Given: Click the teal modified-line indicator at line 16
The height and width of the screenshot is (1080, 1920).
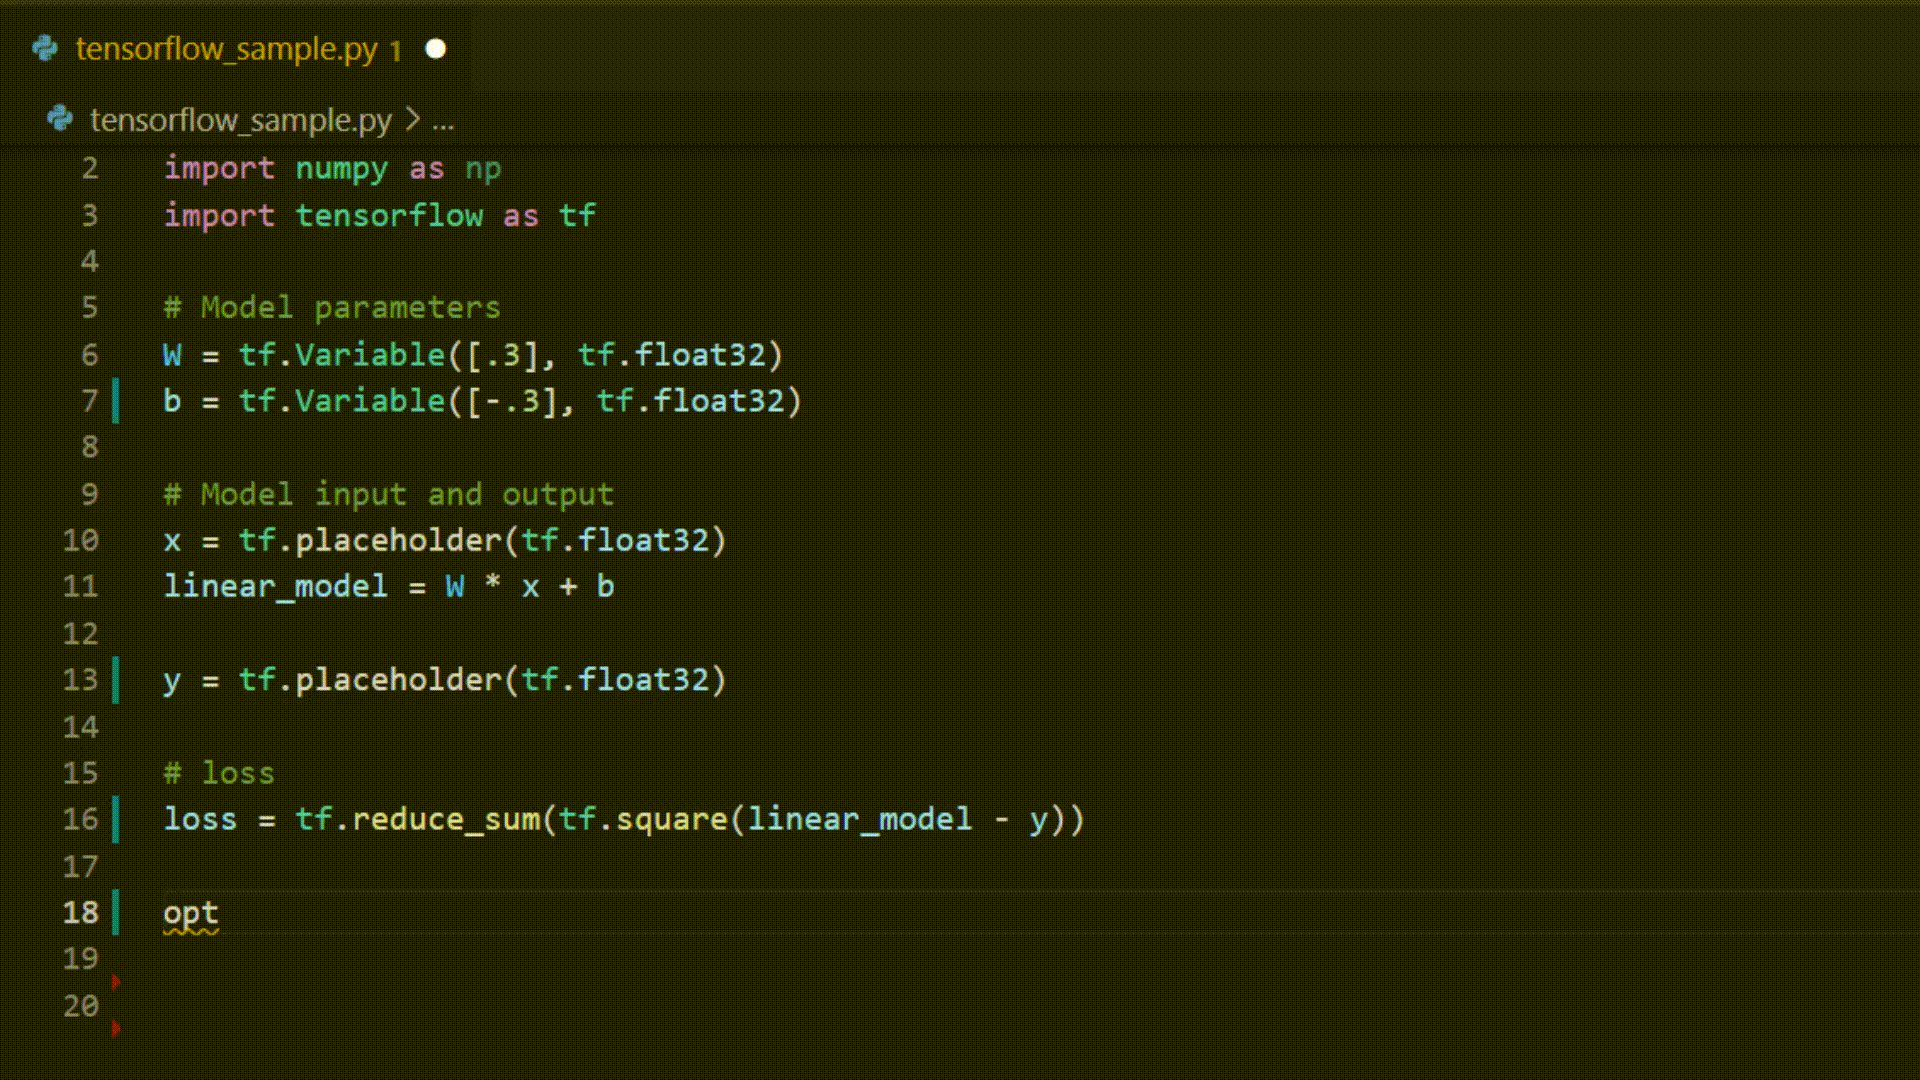Looking at the screenshot, I should click(x=117, y=819).
